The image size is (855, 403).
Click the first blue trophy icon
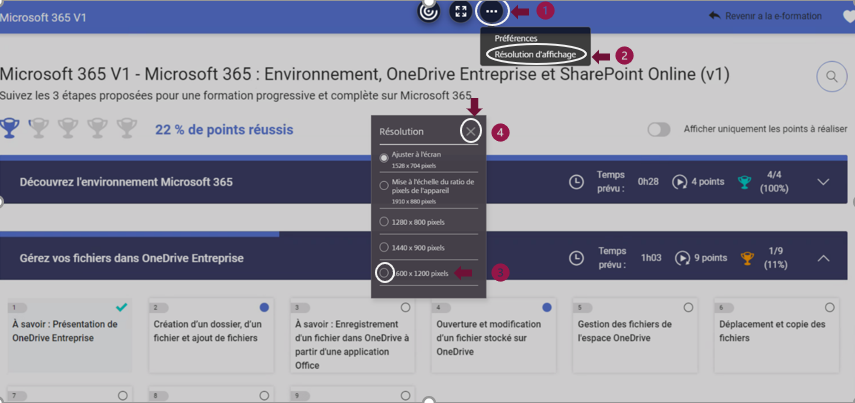point(9,128)
